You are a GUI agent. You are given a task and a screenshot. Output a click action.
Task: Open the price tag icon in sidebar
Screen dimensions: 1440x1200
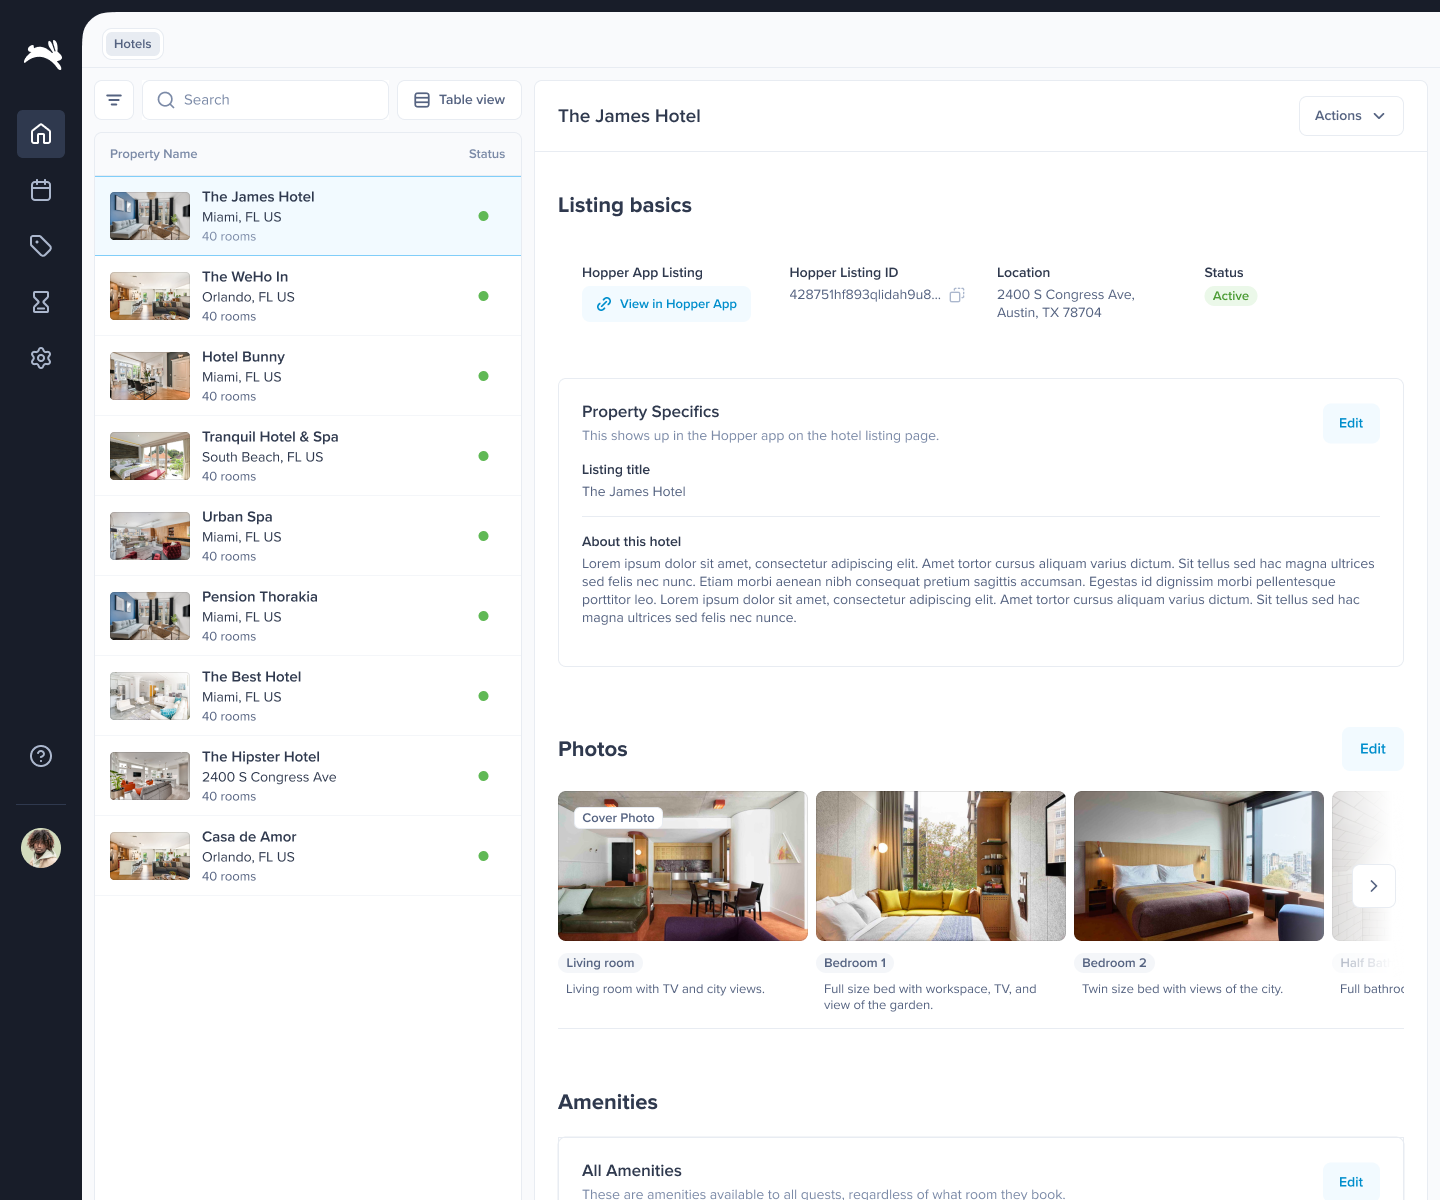41,246
